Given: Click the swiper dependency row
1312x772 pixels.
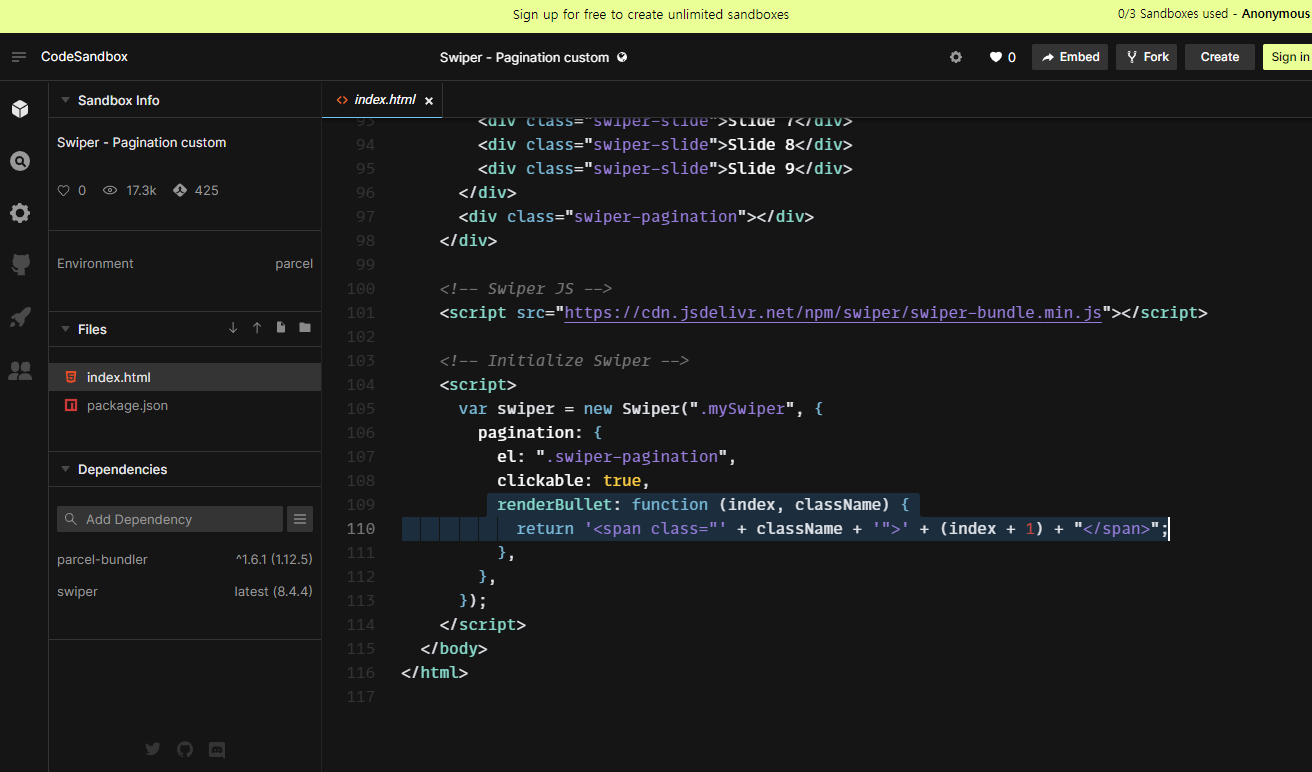Looking at the screenshot, I should point(185,591).
